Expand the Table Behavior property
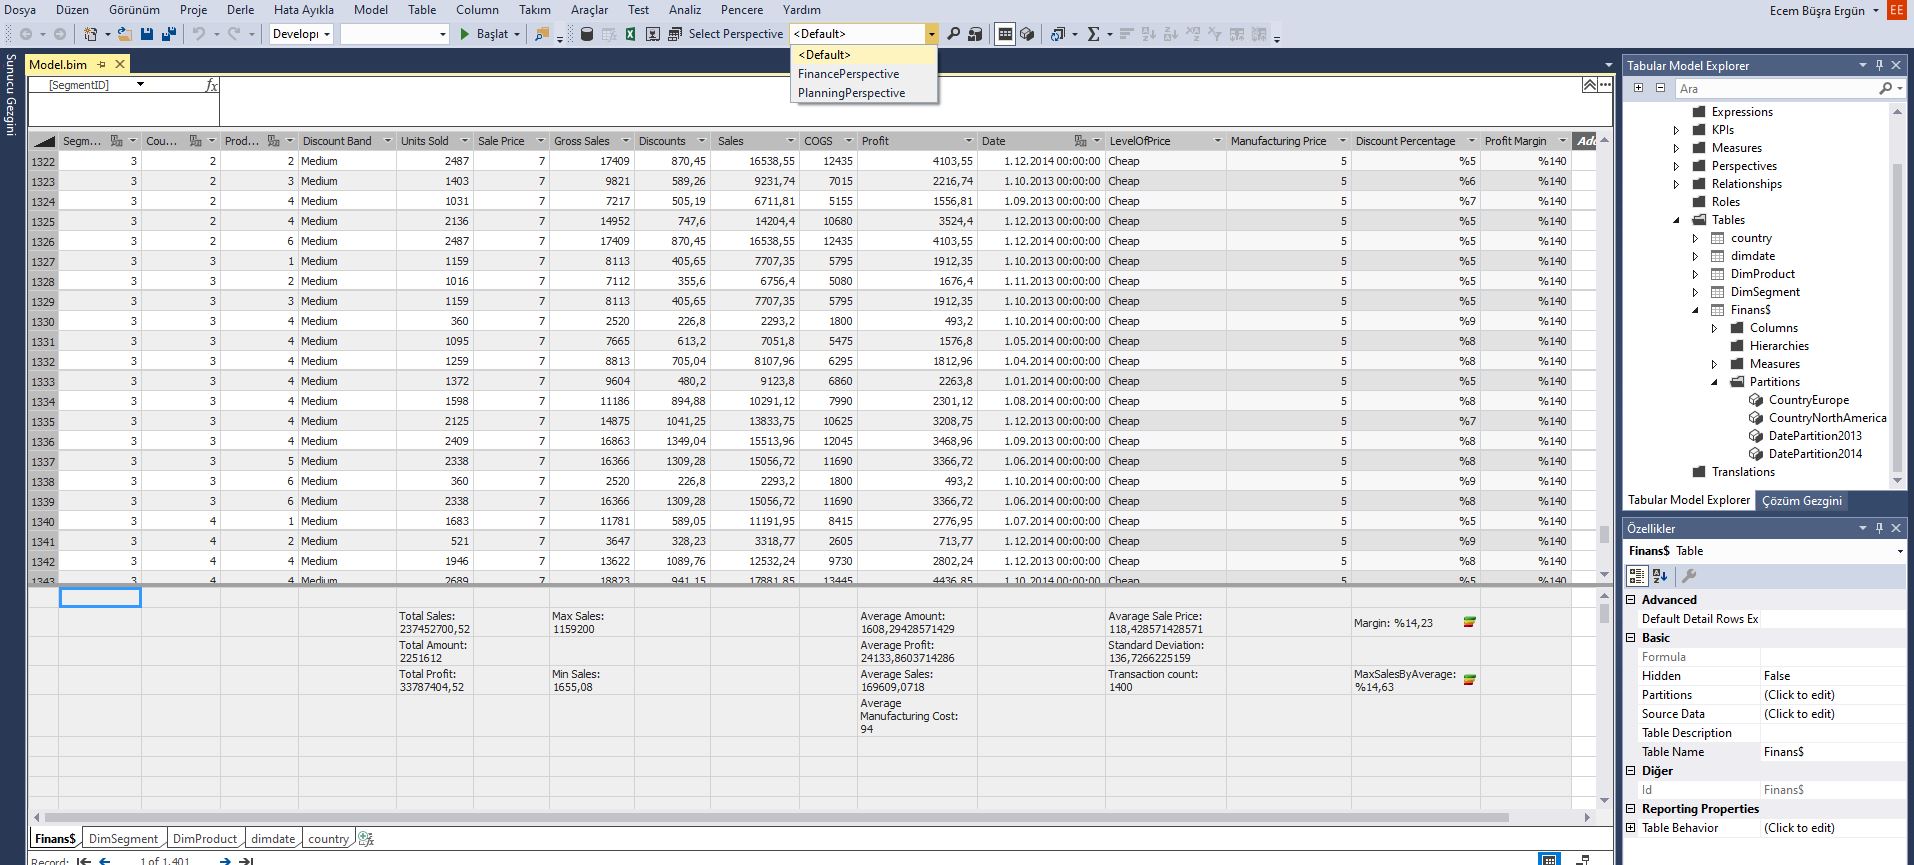 [x=1631, y=828]
